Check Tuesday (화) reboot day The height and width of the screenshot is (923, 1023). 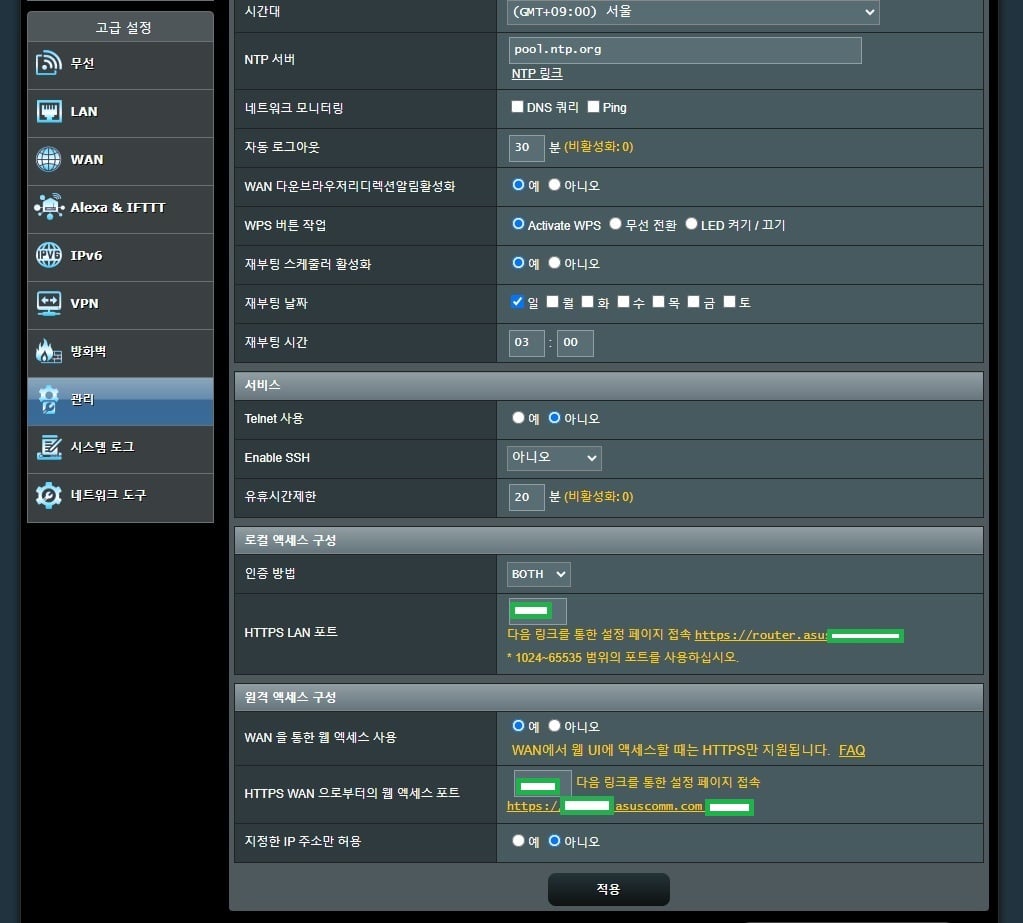[588, 302]
